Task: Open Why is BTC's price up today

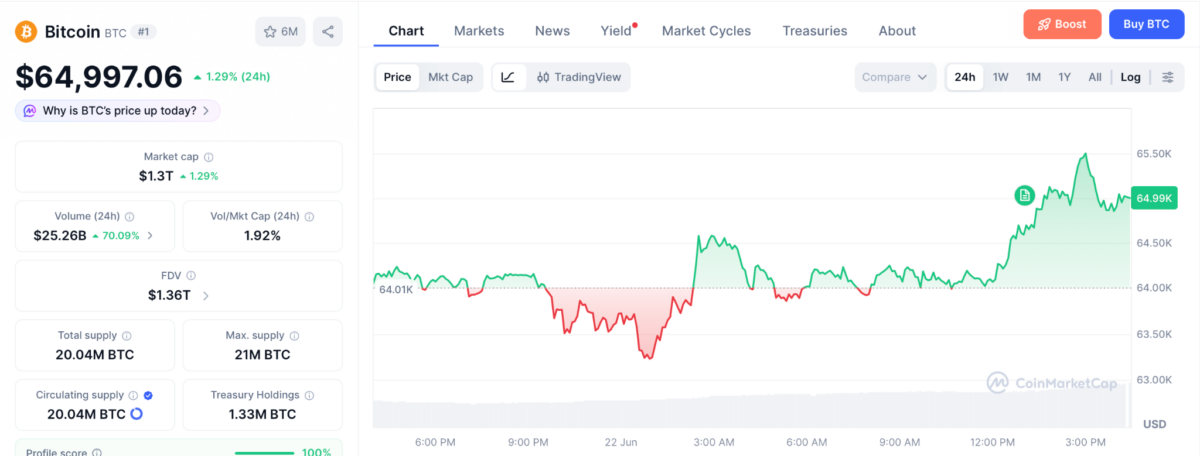Action: (x=118, y=111)
